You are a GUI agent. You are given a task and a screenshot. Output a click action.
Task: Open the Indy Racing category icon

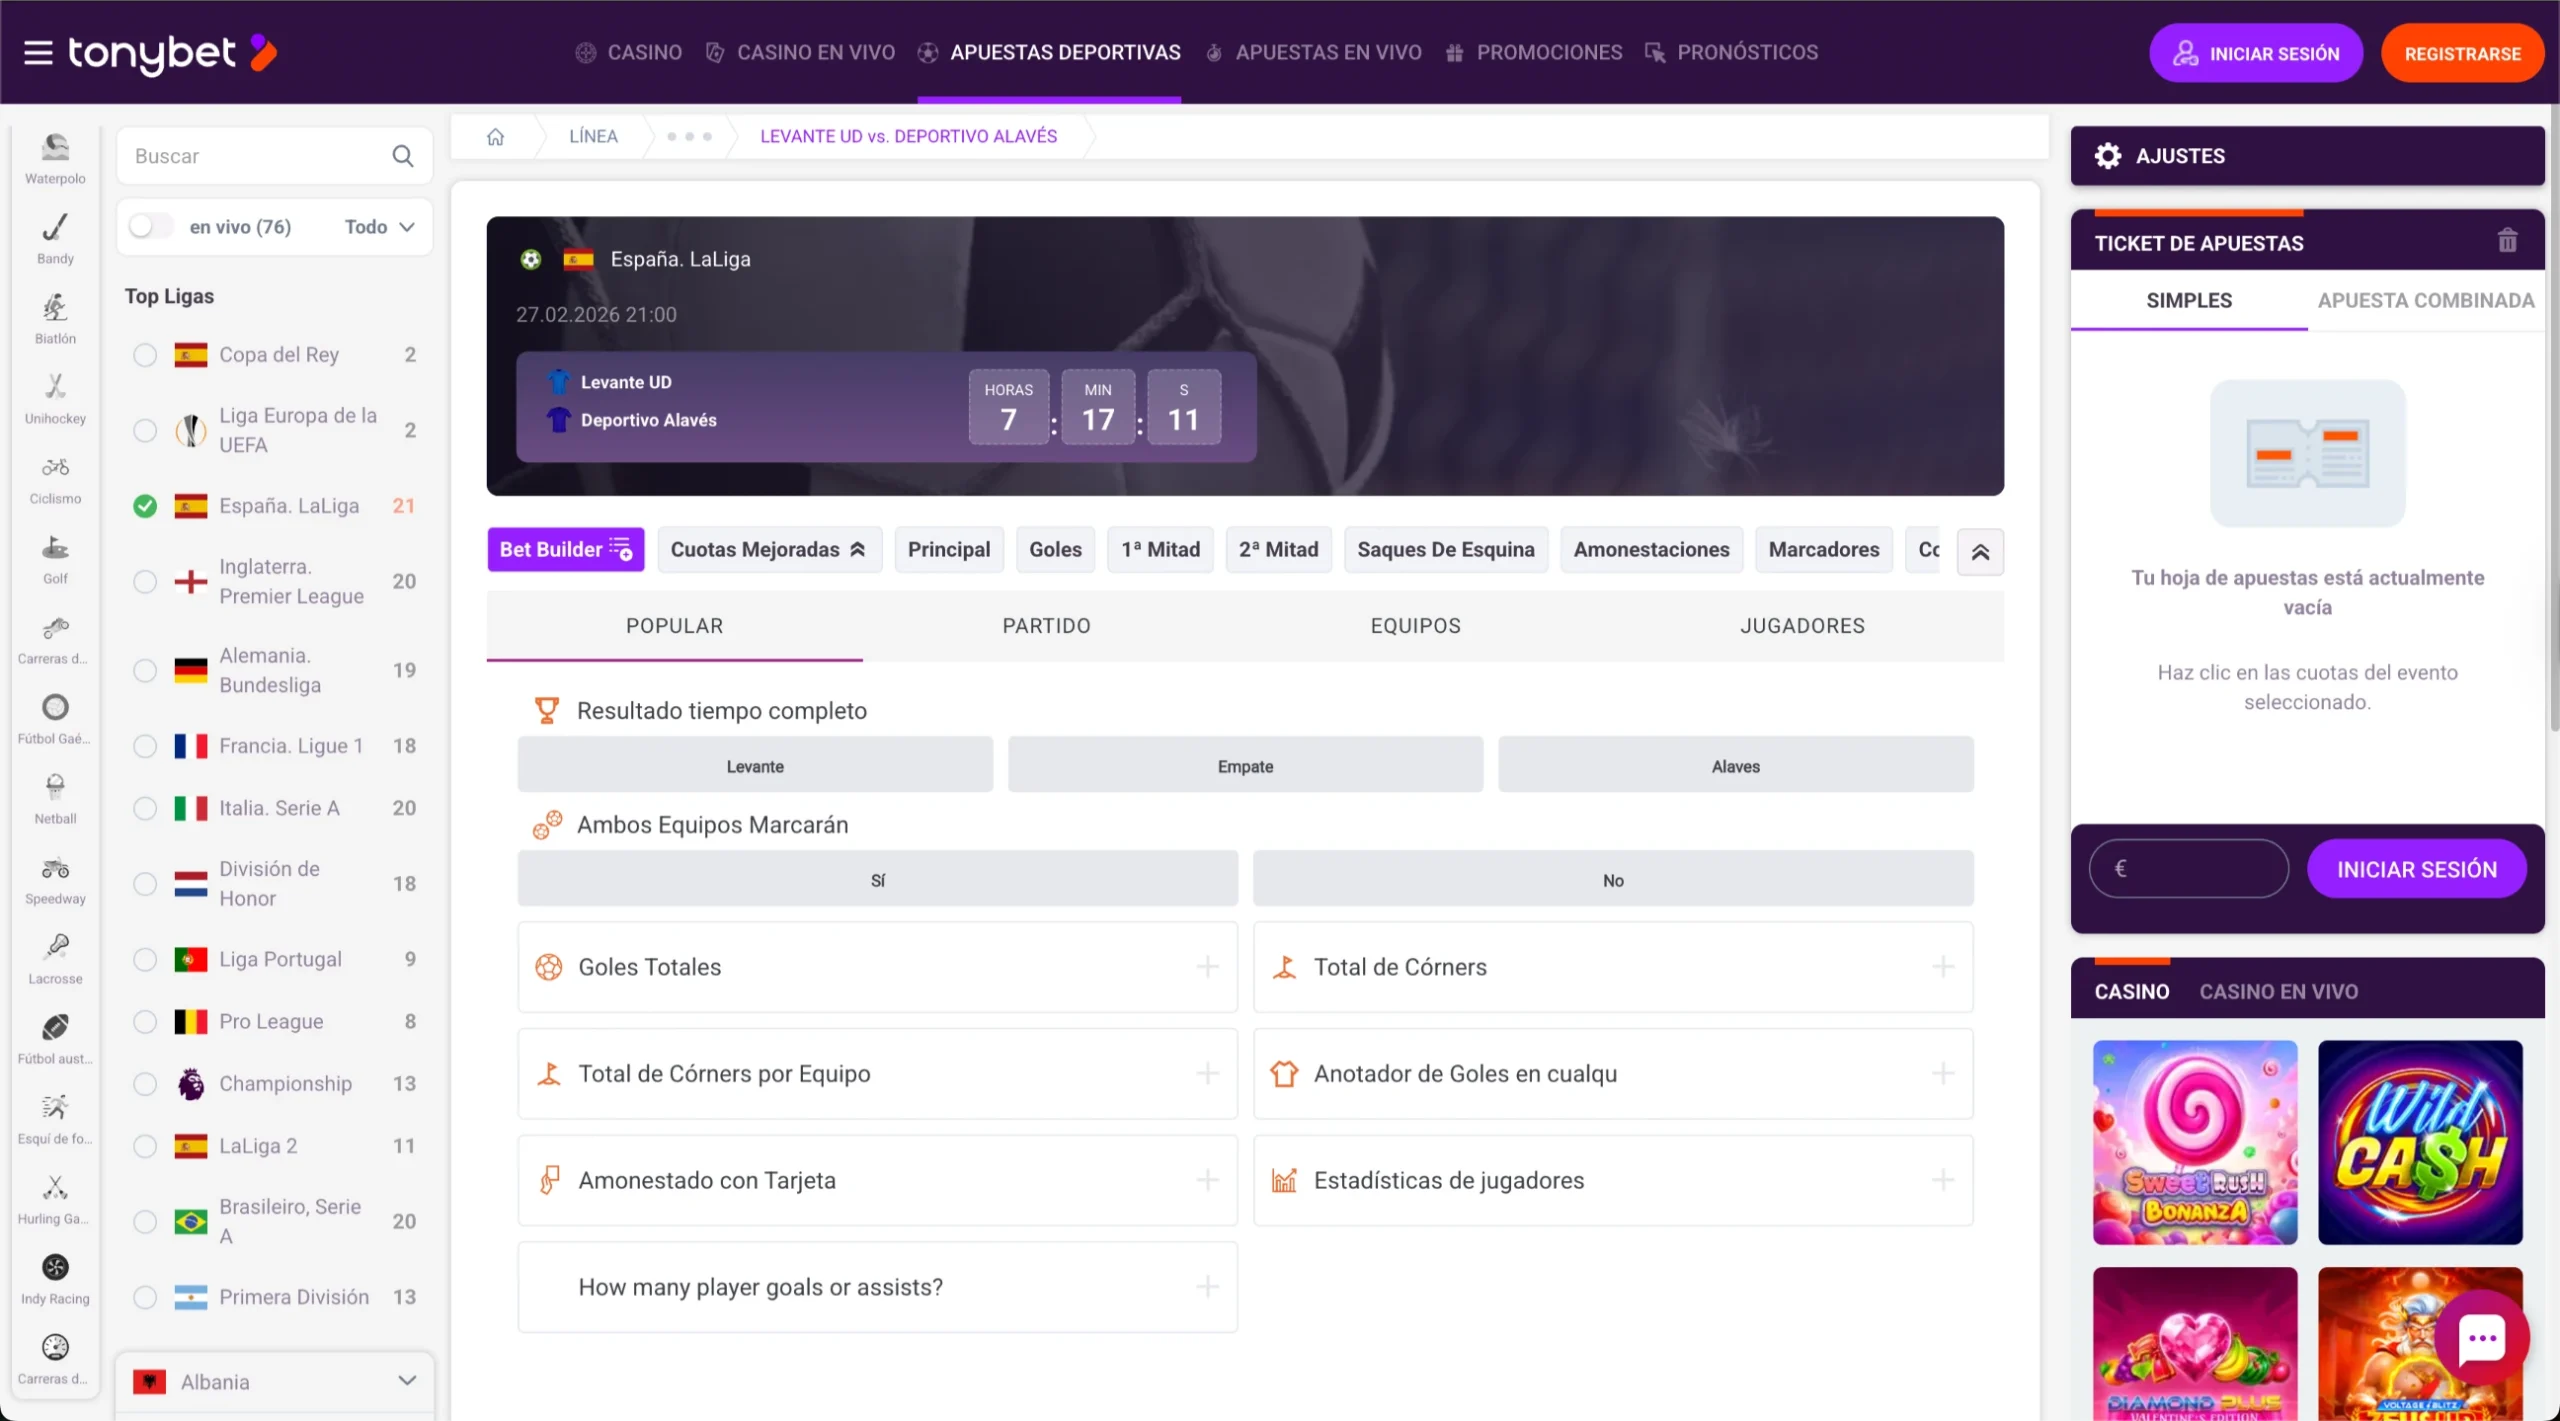(x=54, y=1268)
